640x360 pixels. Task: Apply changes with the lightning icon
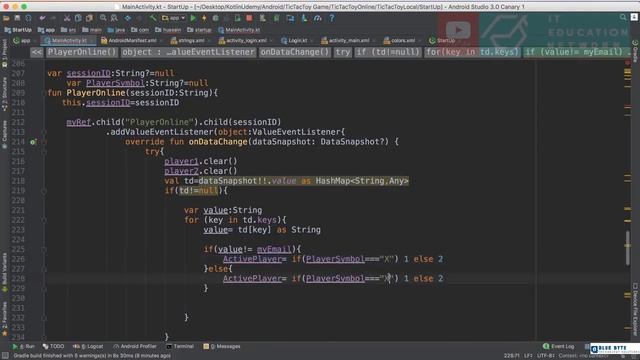tap(204, 18)
